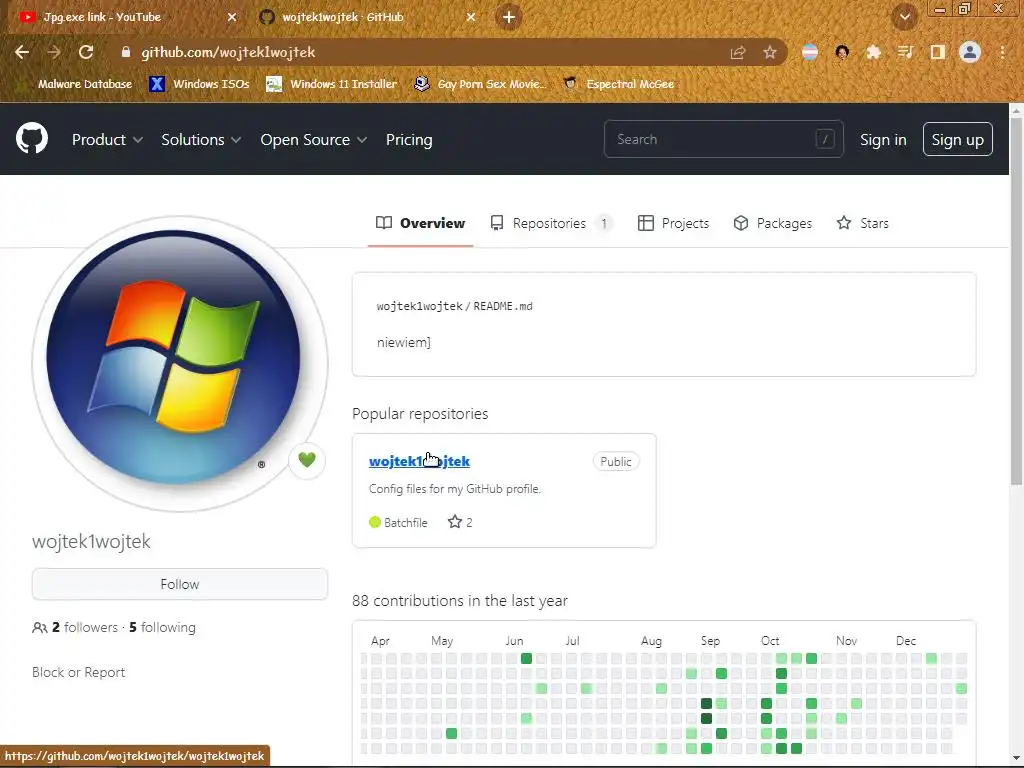Open the media control playlist icon
This screenshot has height=768, width=1024.
(905, 52)
